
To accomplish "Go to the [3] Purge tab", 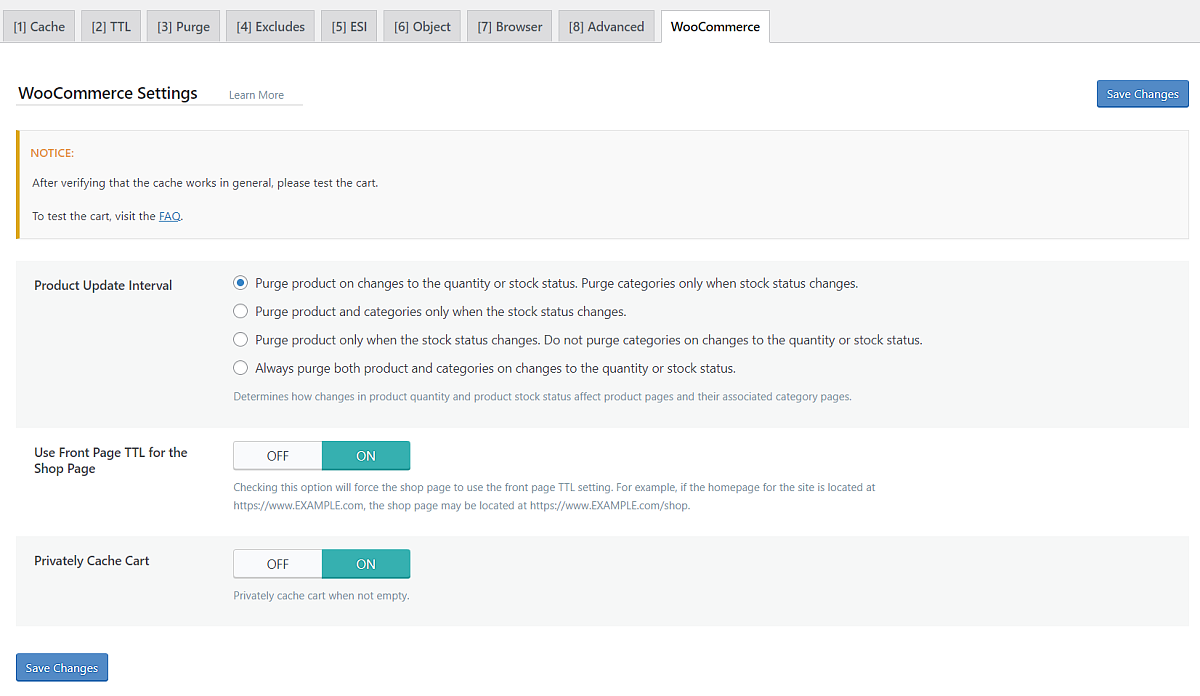I will coord(183,27).
